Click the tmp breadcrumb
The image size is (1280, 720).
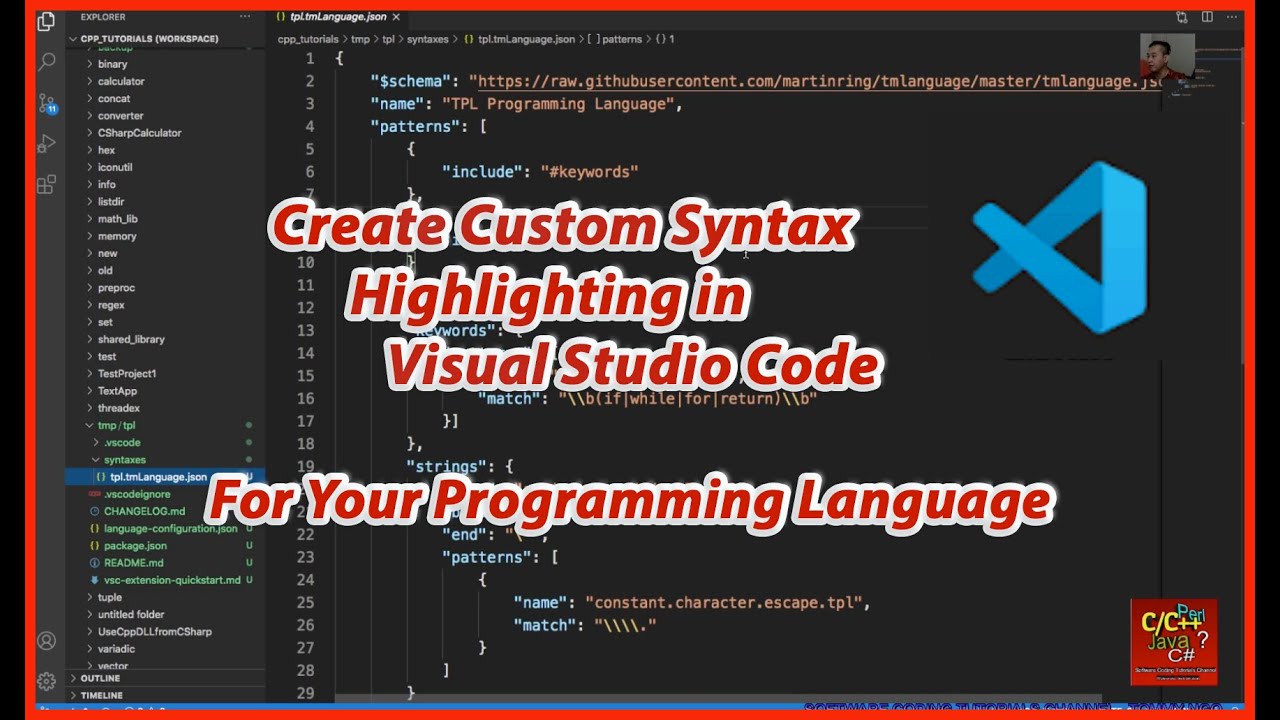tap(360, 39)
